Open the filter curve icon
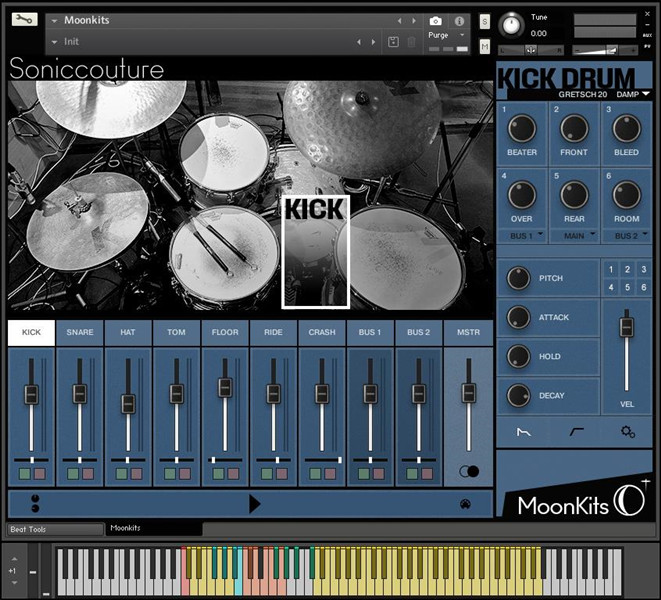 (x=575, y=432)
